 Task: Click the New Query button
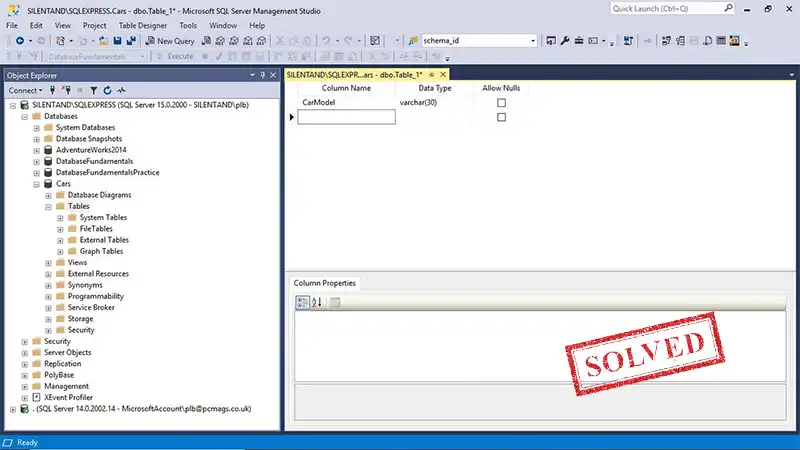point(170,41)
